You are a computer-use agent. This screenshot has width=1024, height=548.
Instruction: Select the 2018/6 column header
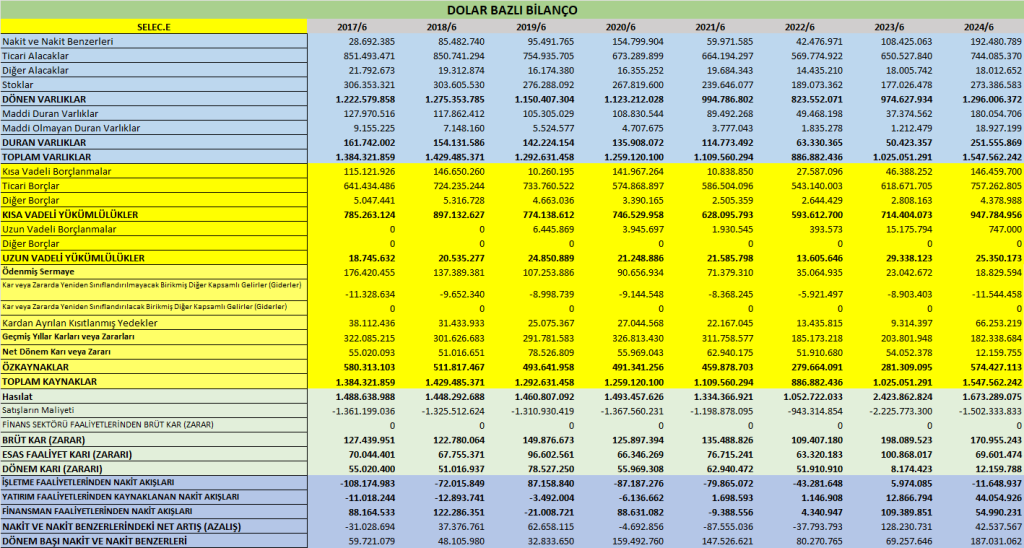tap(441, 27)
